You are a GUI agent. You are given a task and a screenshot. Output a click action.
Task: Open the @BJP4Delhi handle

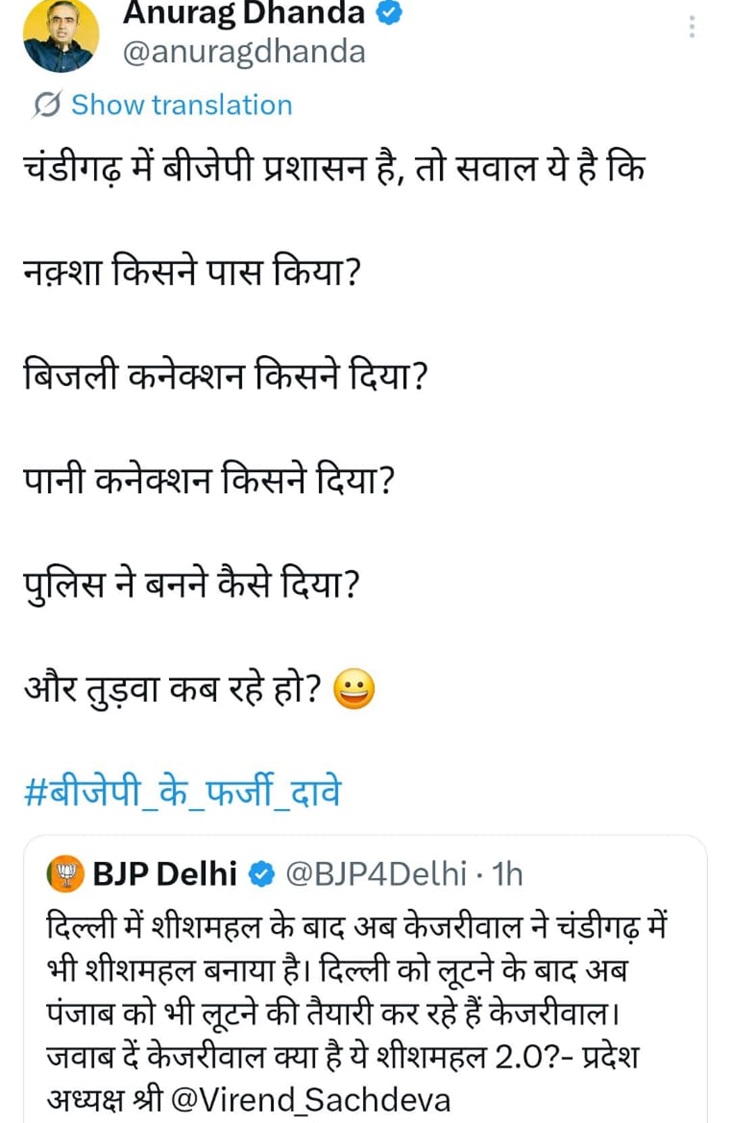(376, 875)
